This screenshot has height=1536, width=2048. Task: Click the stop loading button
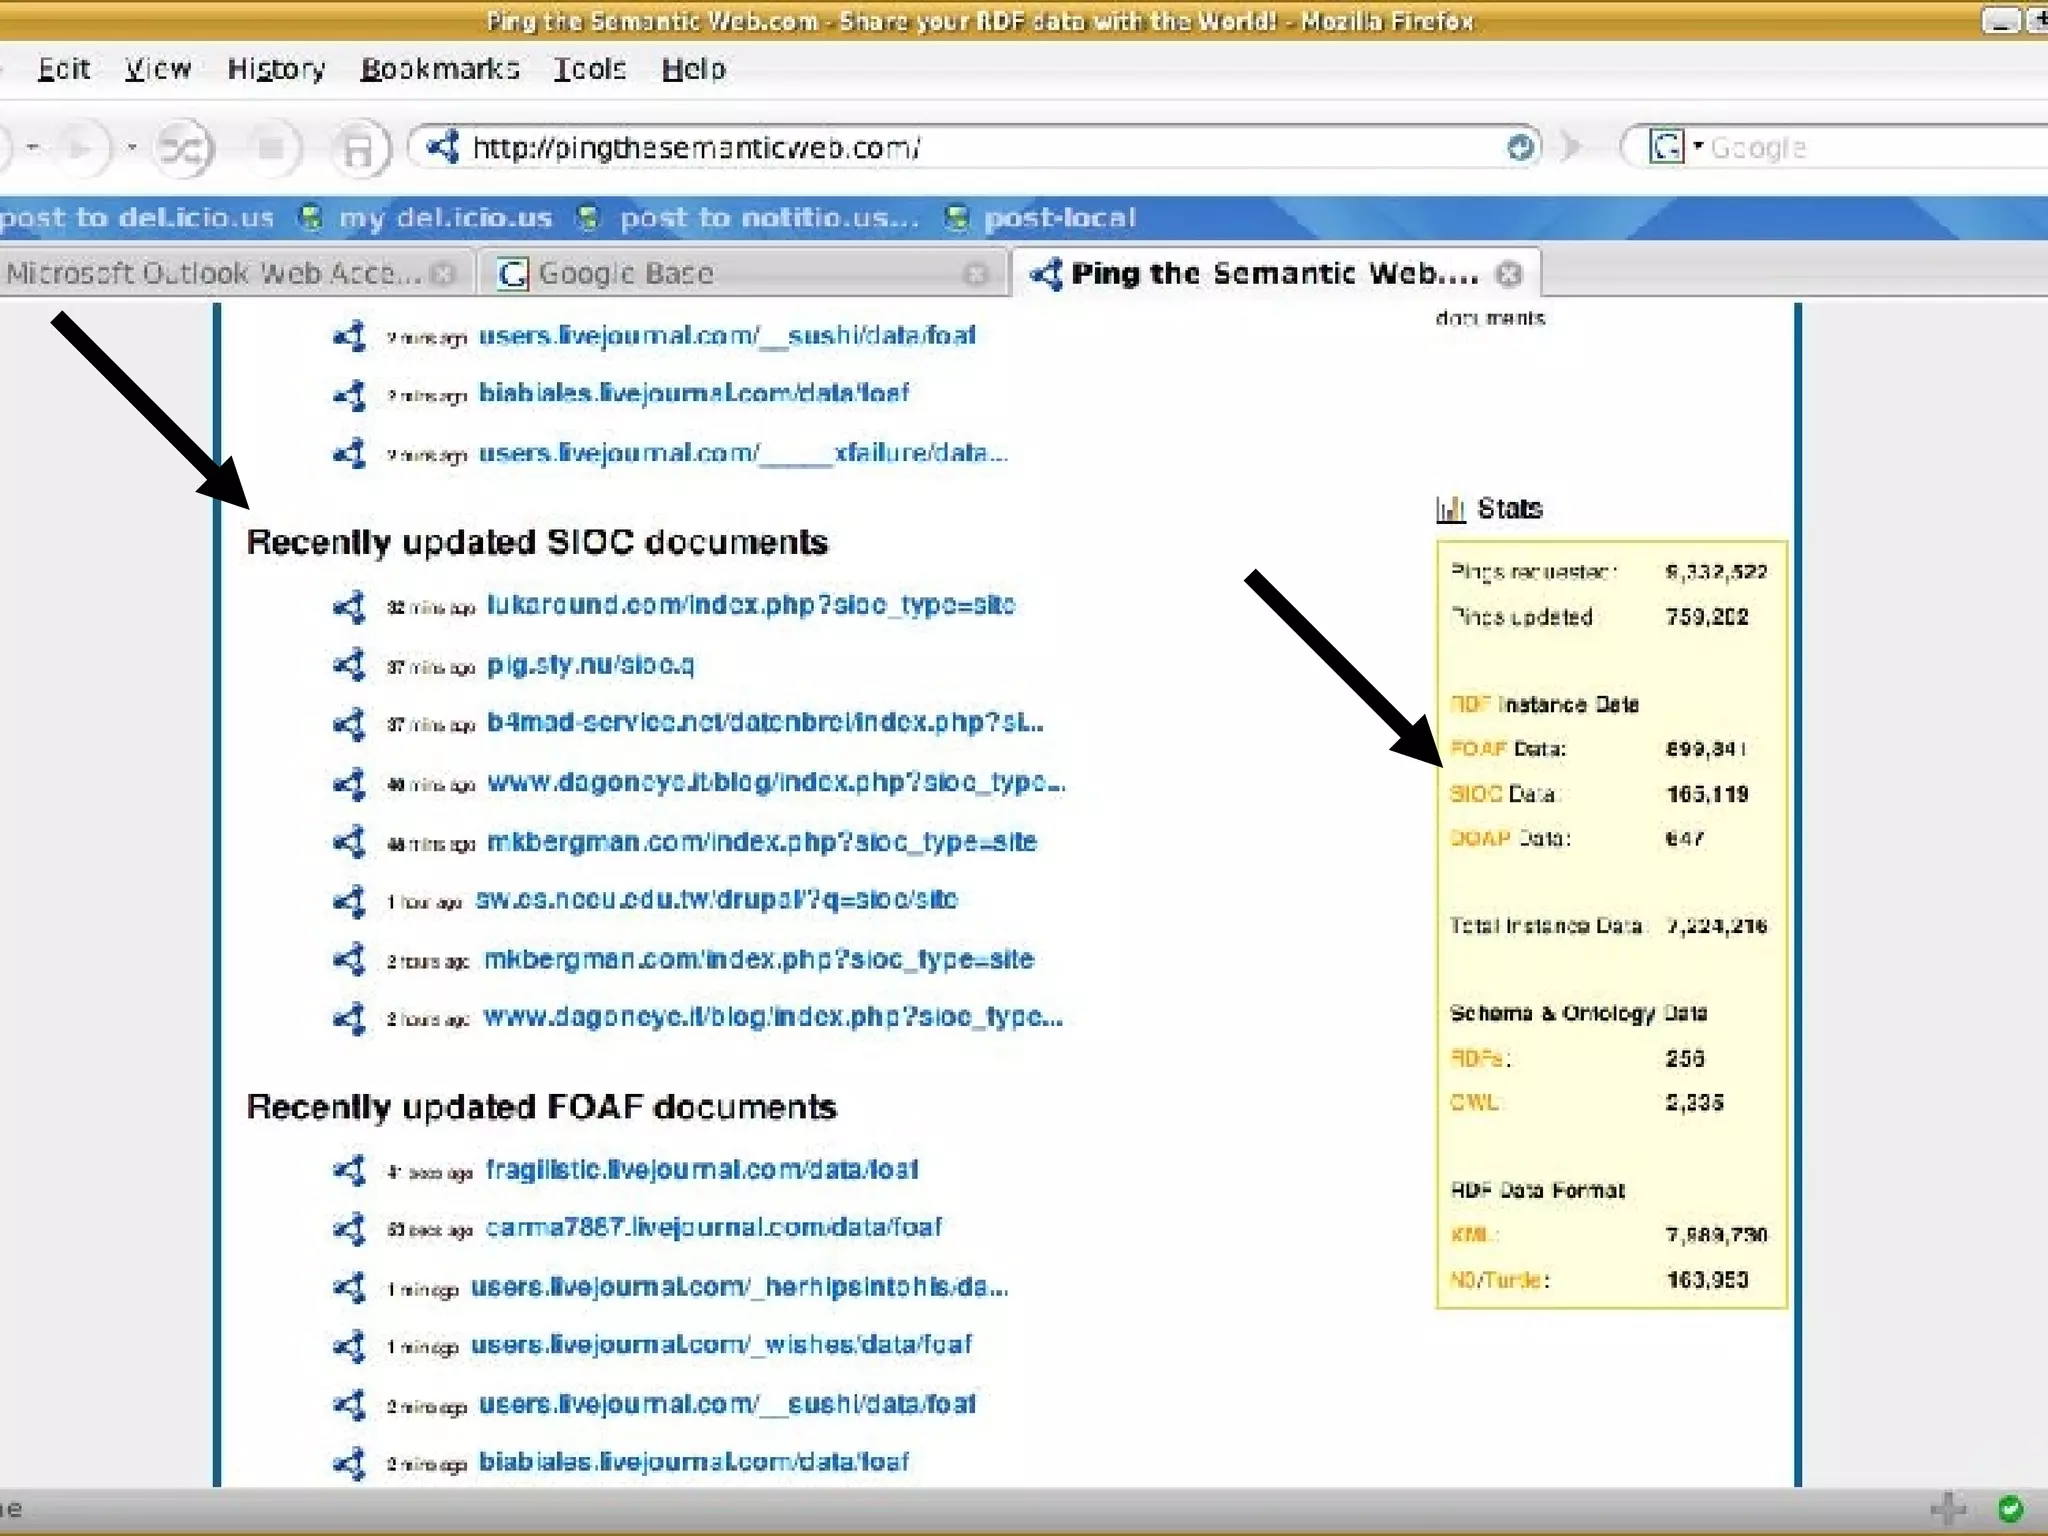270,149
